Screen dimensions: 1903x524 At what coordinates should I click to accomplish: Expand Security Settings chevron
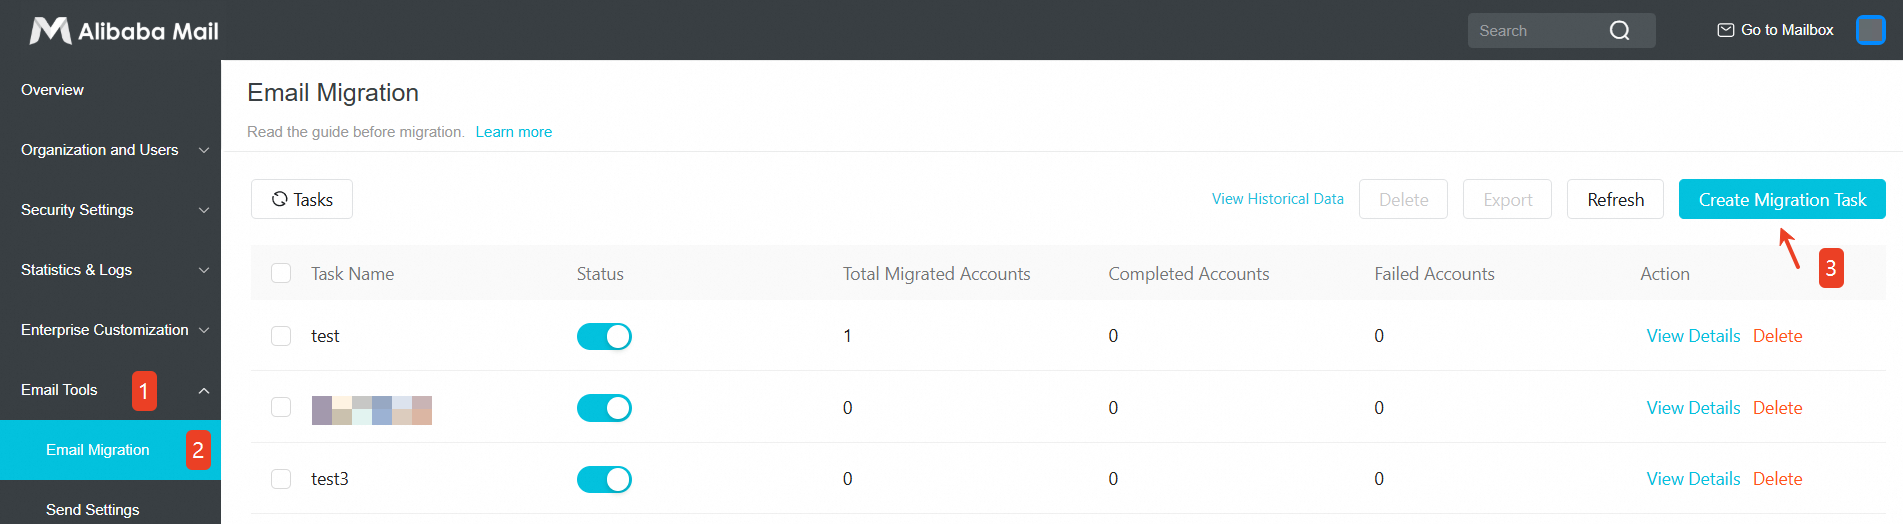tap(204, 210)
